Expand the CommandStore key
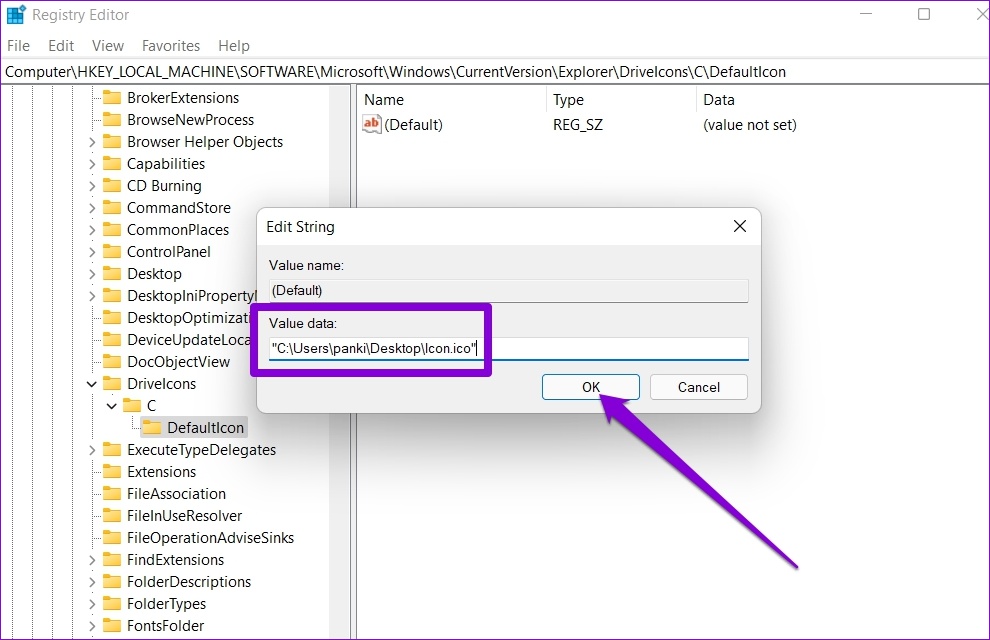 pos(92,208)
